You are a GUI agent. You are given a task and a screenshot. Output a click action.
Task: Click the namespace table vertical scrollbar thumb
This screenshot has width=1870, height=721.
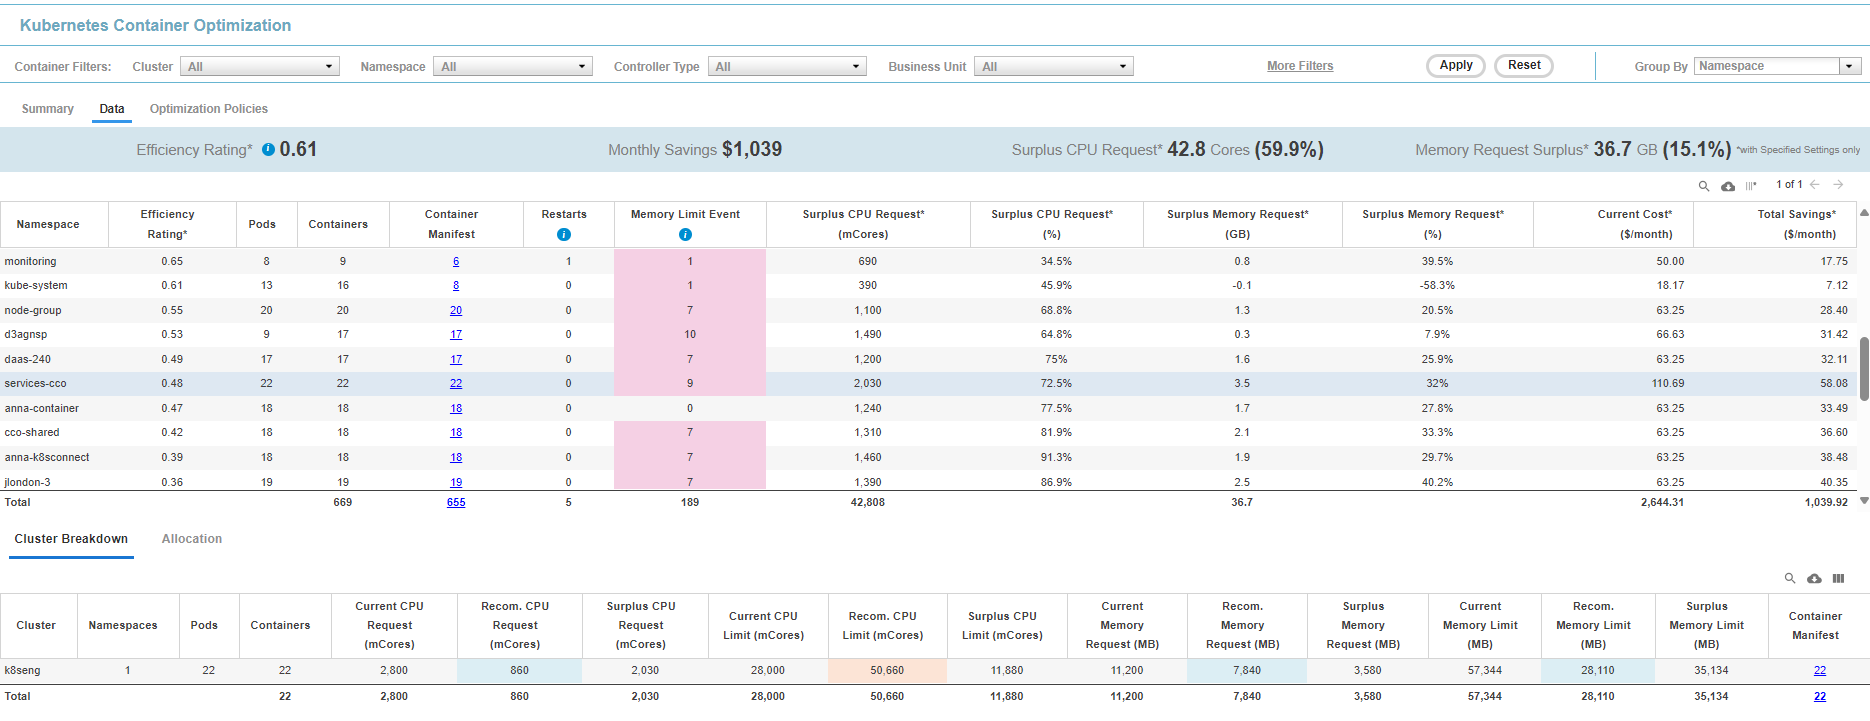1864,368
